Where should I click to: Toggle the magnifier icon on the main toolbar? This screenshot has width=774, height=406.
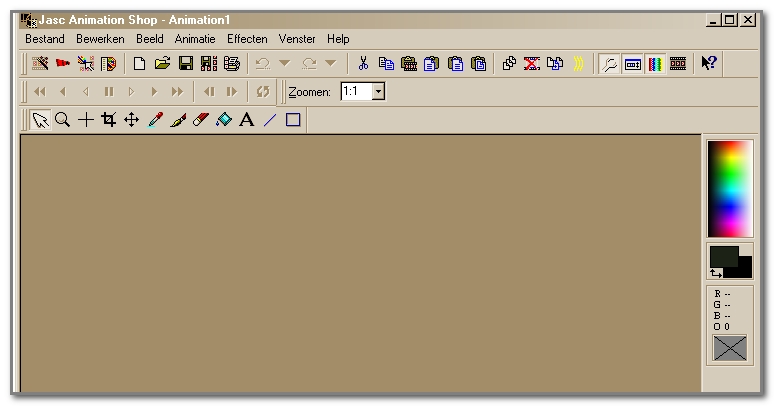(x=610, y=64)
